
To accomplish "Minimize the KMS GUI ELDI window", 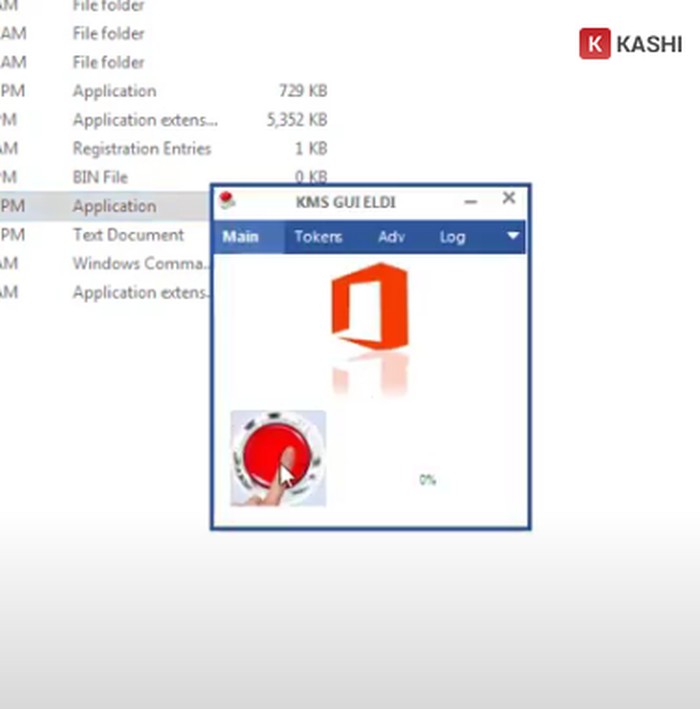I will [471, 202].
